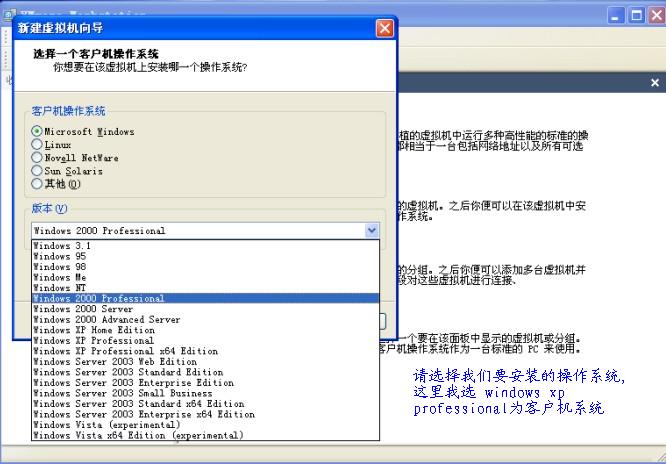Choose Windows XP Professional x64 Edition
666x464 pixels.
tap(125, 351)
